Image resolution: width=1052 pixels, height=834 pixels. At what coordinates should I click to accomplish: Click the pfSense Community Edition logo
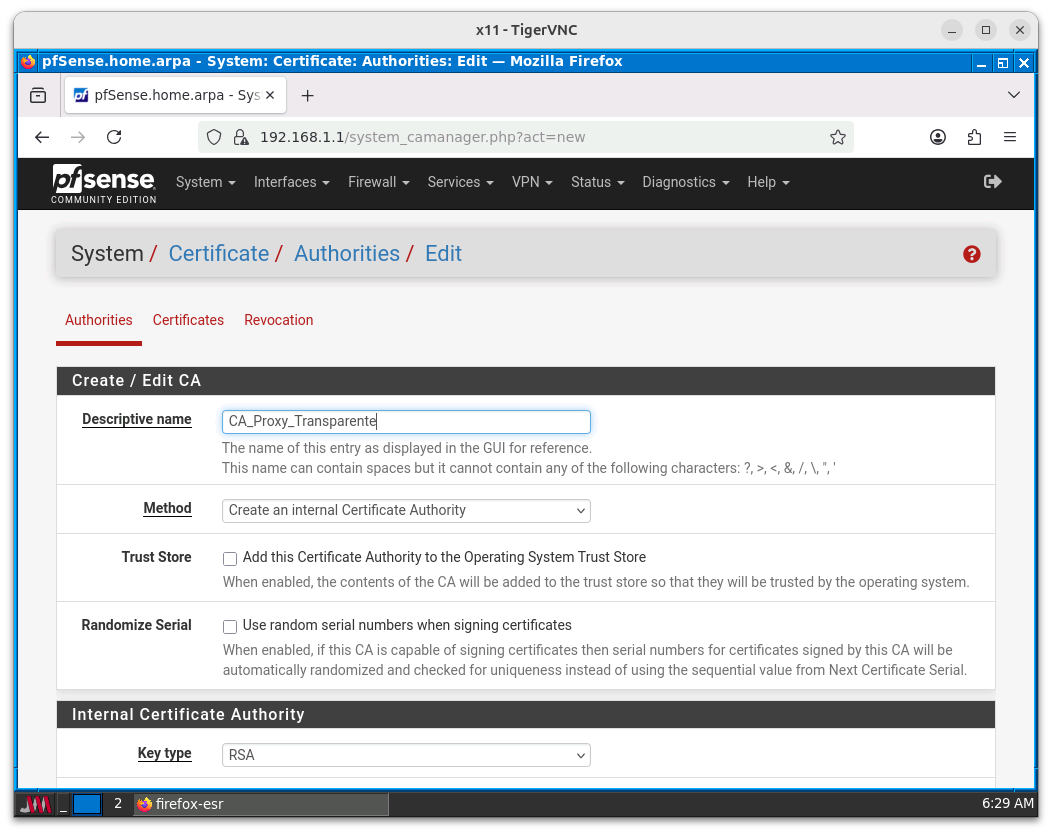click(x=104, y=183)
